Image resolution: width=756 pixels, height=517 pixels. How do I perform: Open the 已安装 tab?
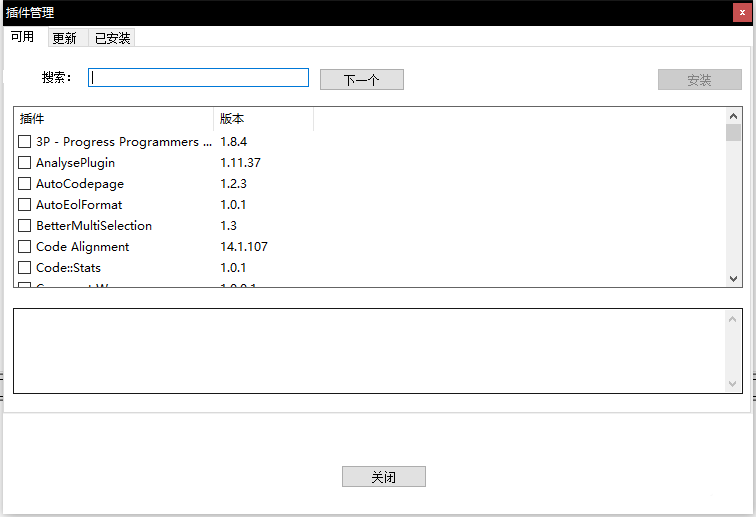[x=112, y=38]
